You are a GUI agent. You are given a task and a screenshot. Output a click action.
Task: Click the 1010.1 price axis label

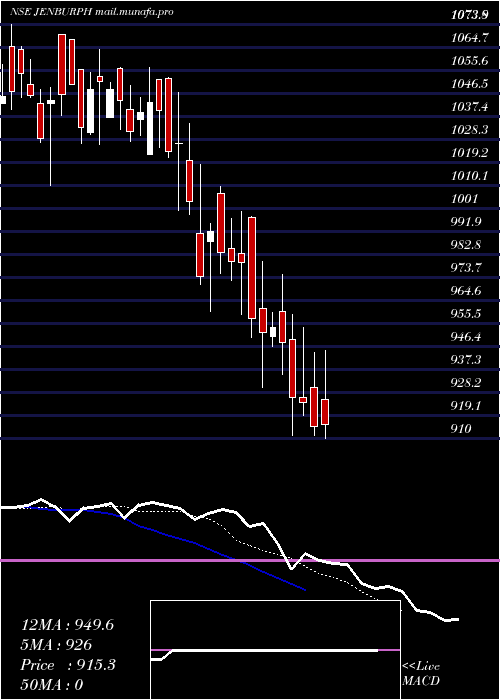[469, 176]
